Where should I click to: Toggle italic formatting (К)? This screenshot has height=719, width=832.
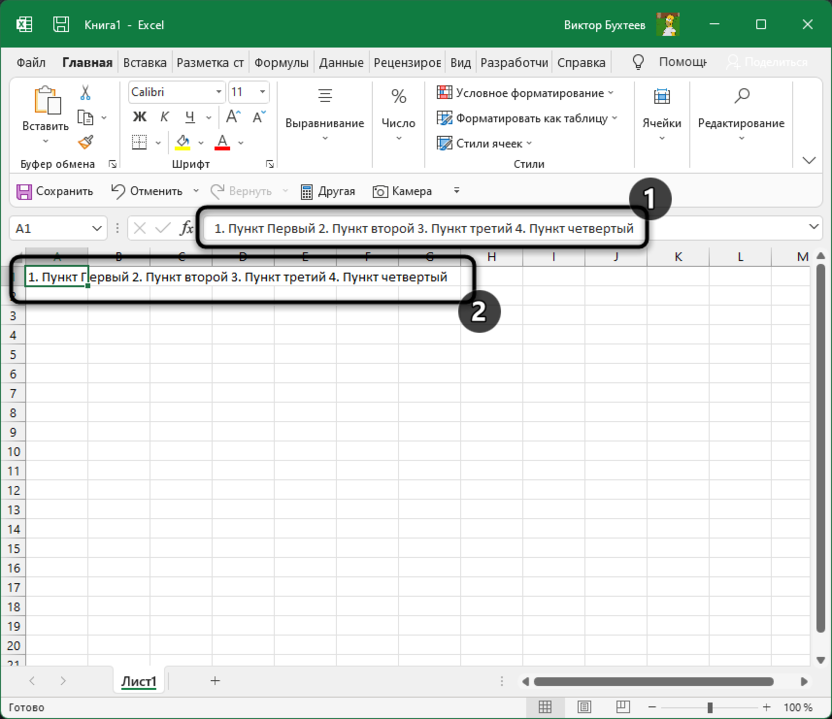click(x=163, y=117)
